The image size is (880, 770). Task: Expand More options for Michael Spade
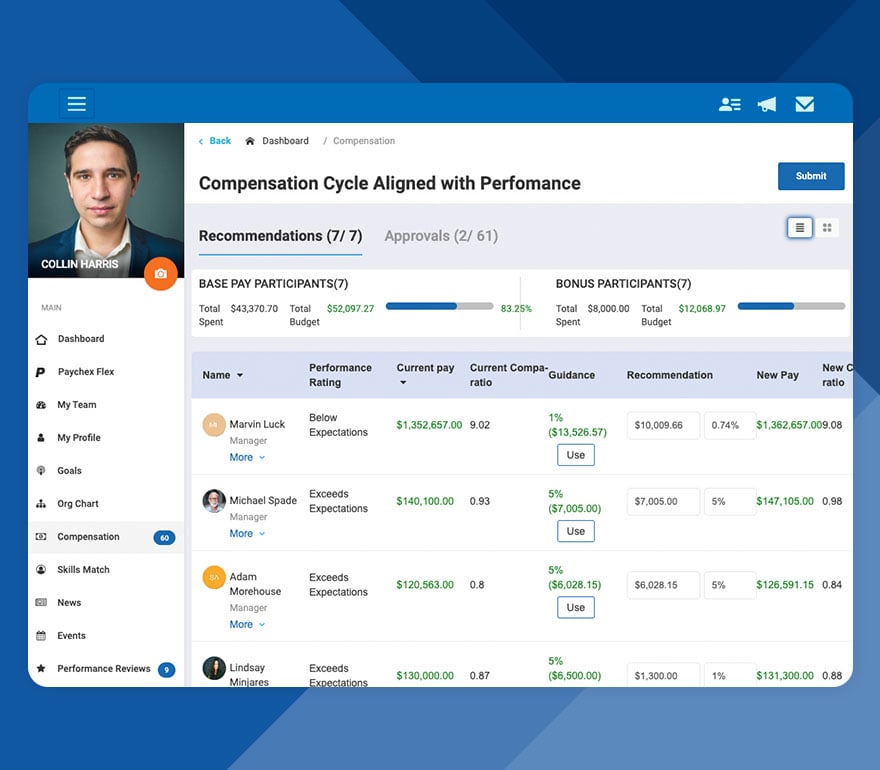246,533
